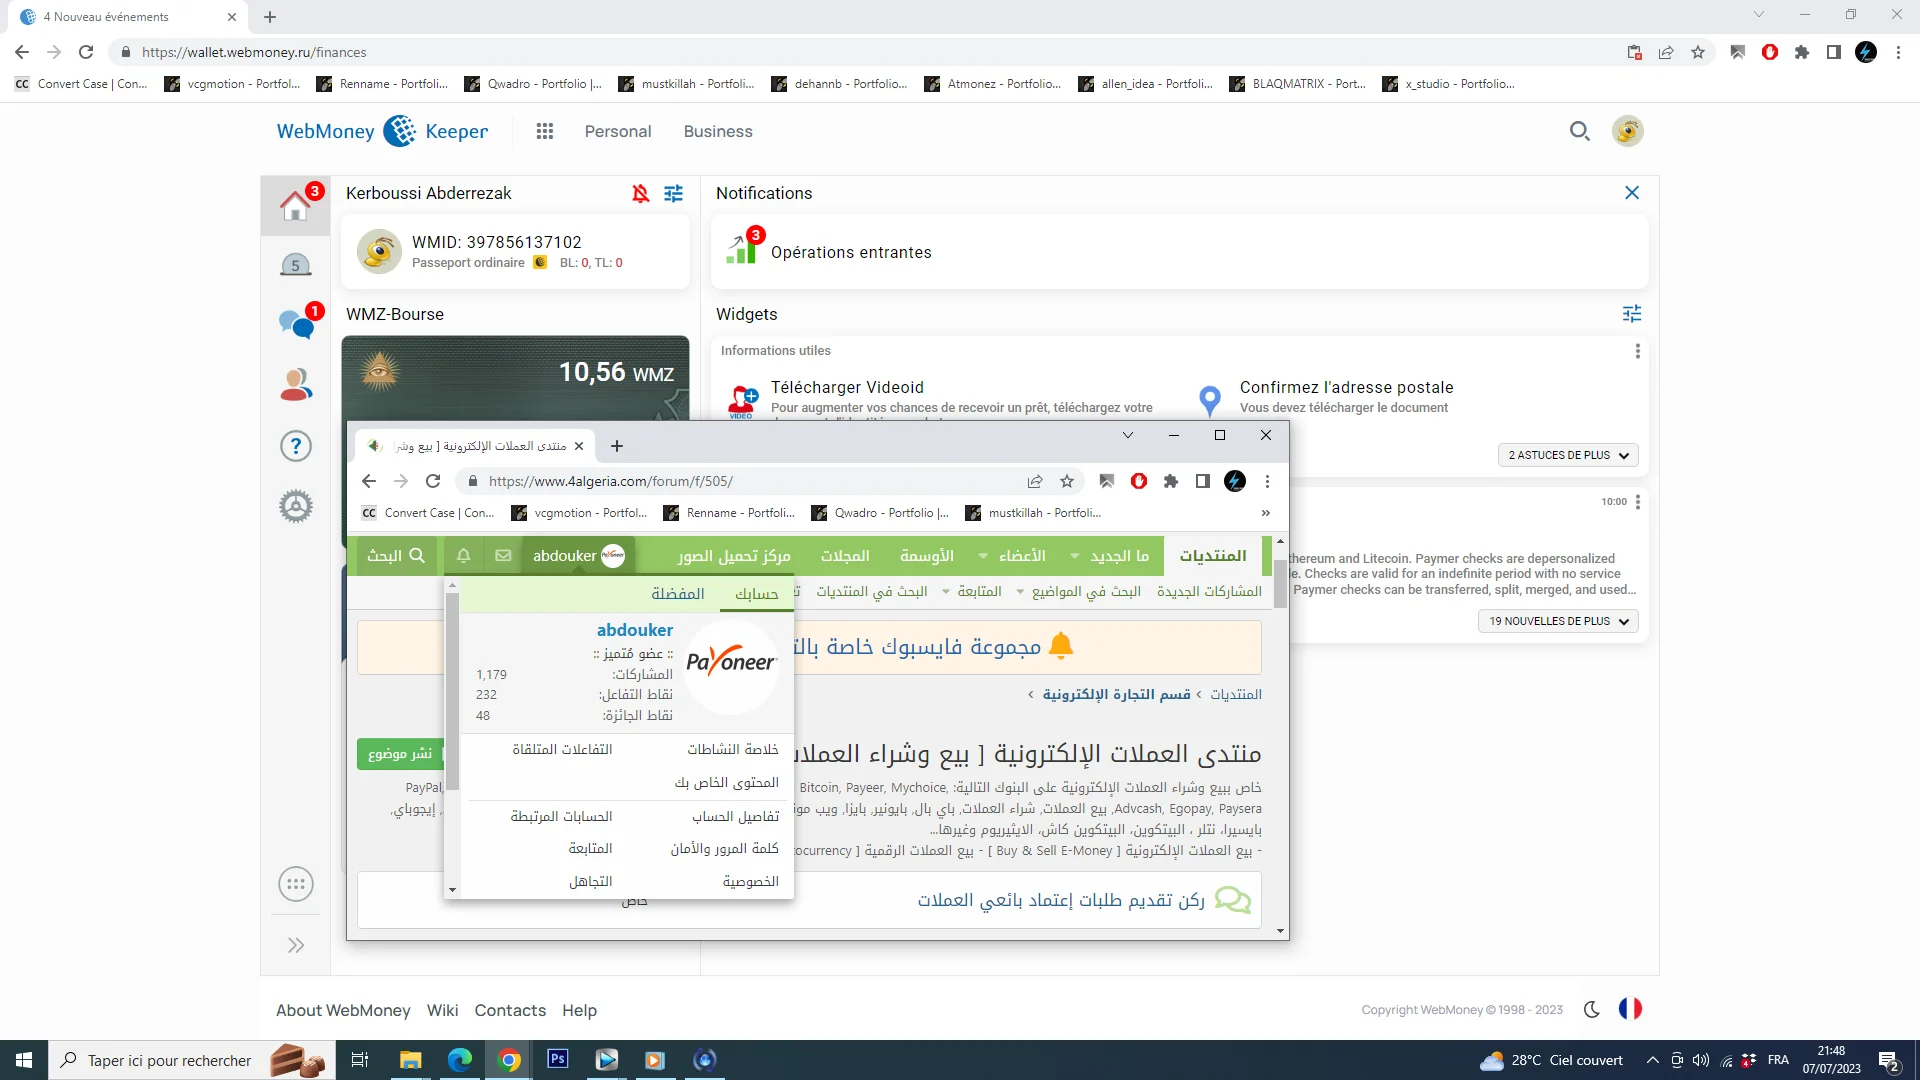Click the help question mark sidebar icon
The image size is (1920, 1080).
(x=295, y=446)
